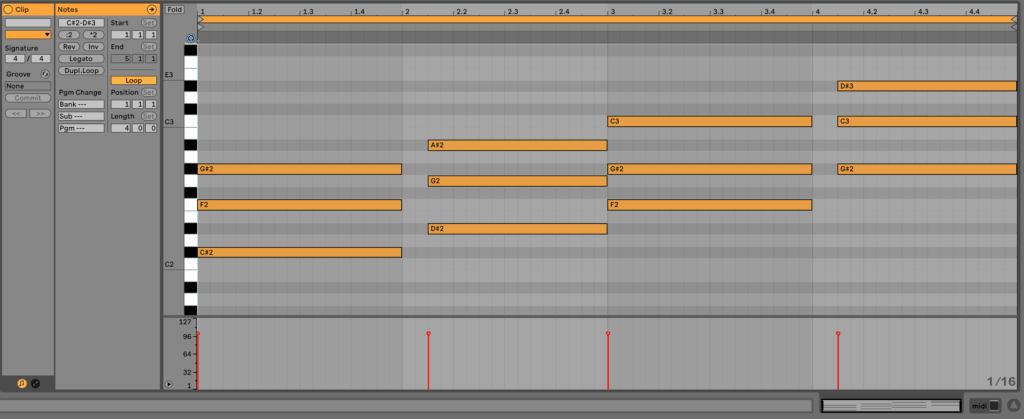The width and height of the screenshot is (1024, 419).
Task: Click the midi track selector button
Action: tap(985, 405)
